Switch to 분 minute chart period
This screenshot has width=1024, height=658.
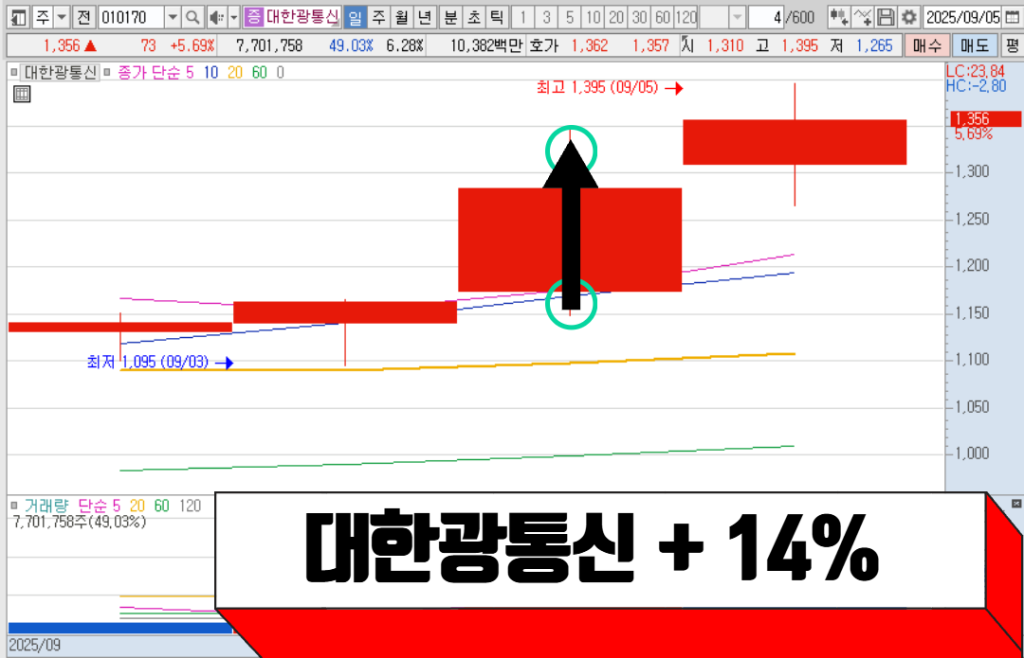[451, 17]
